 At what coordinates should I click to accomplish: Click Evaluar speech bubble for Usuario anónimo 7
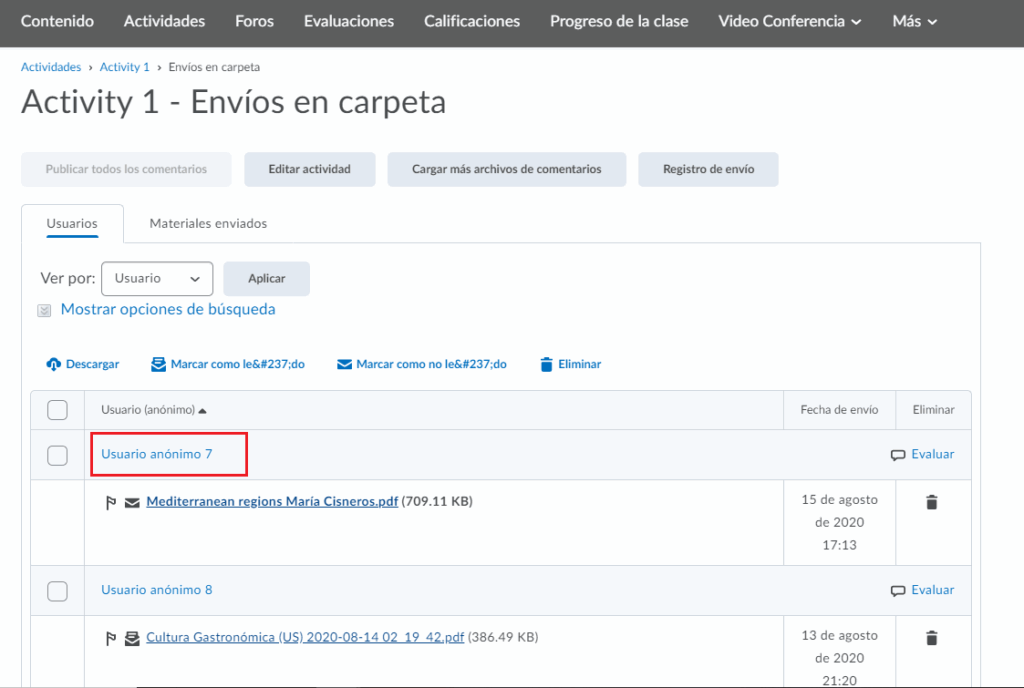coord(898,455)
